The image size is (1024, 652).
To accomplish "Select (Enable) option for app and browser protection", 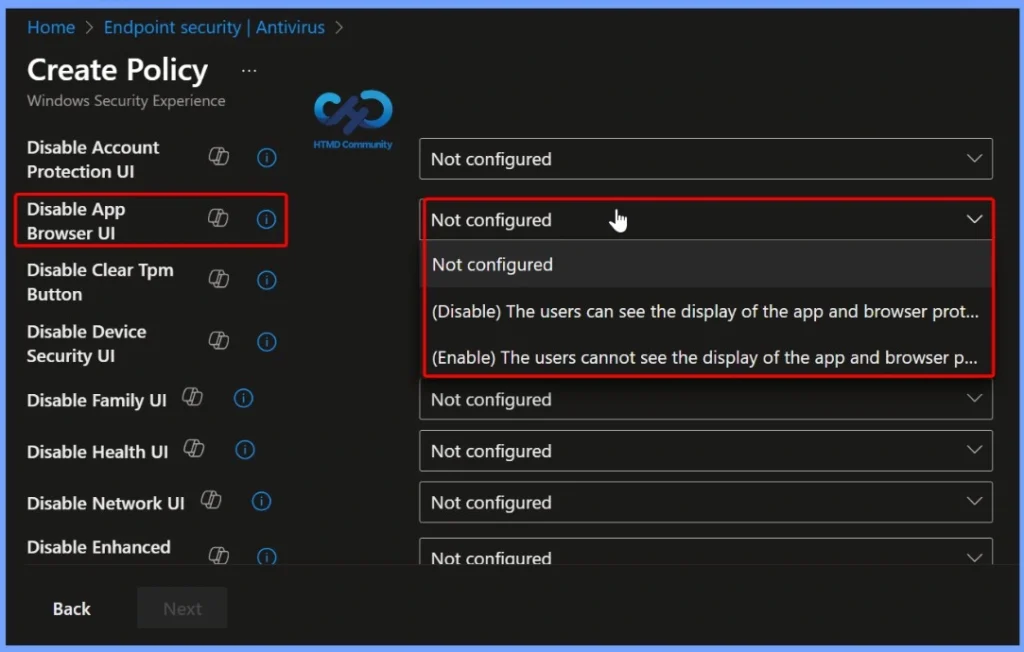I will coord(707,357).
